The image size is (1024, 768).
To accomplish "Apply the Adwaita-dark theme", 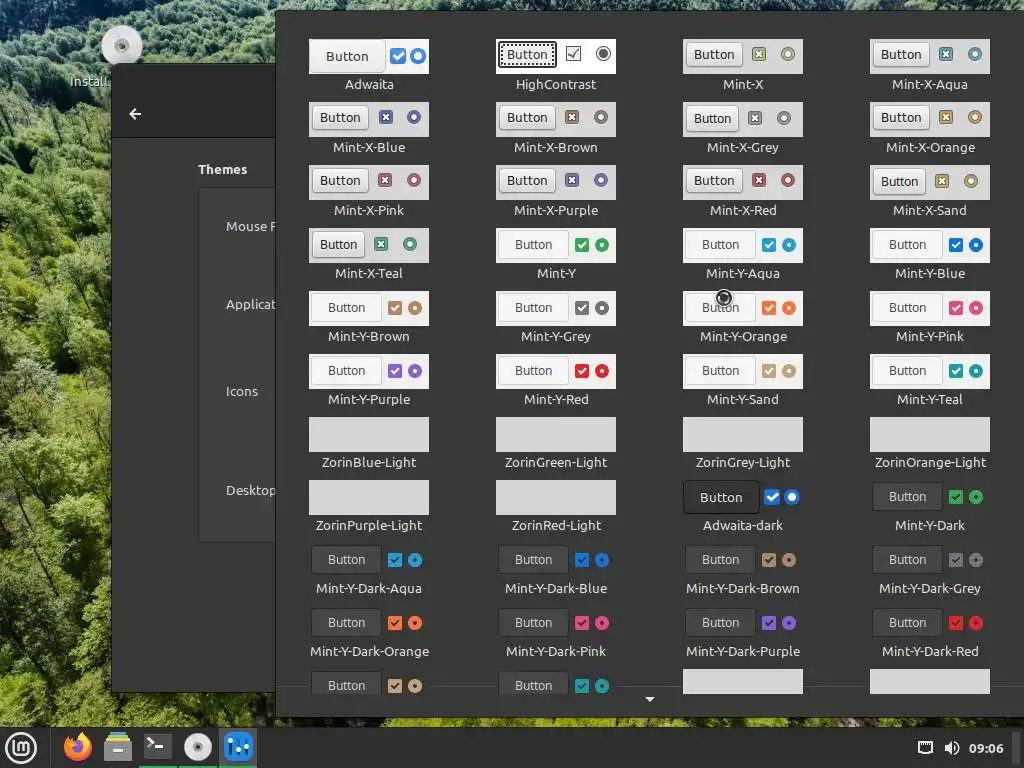I will [743, 507].
